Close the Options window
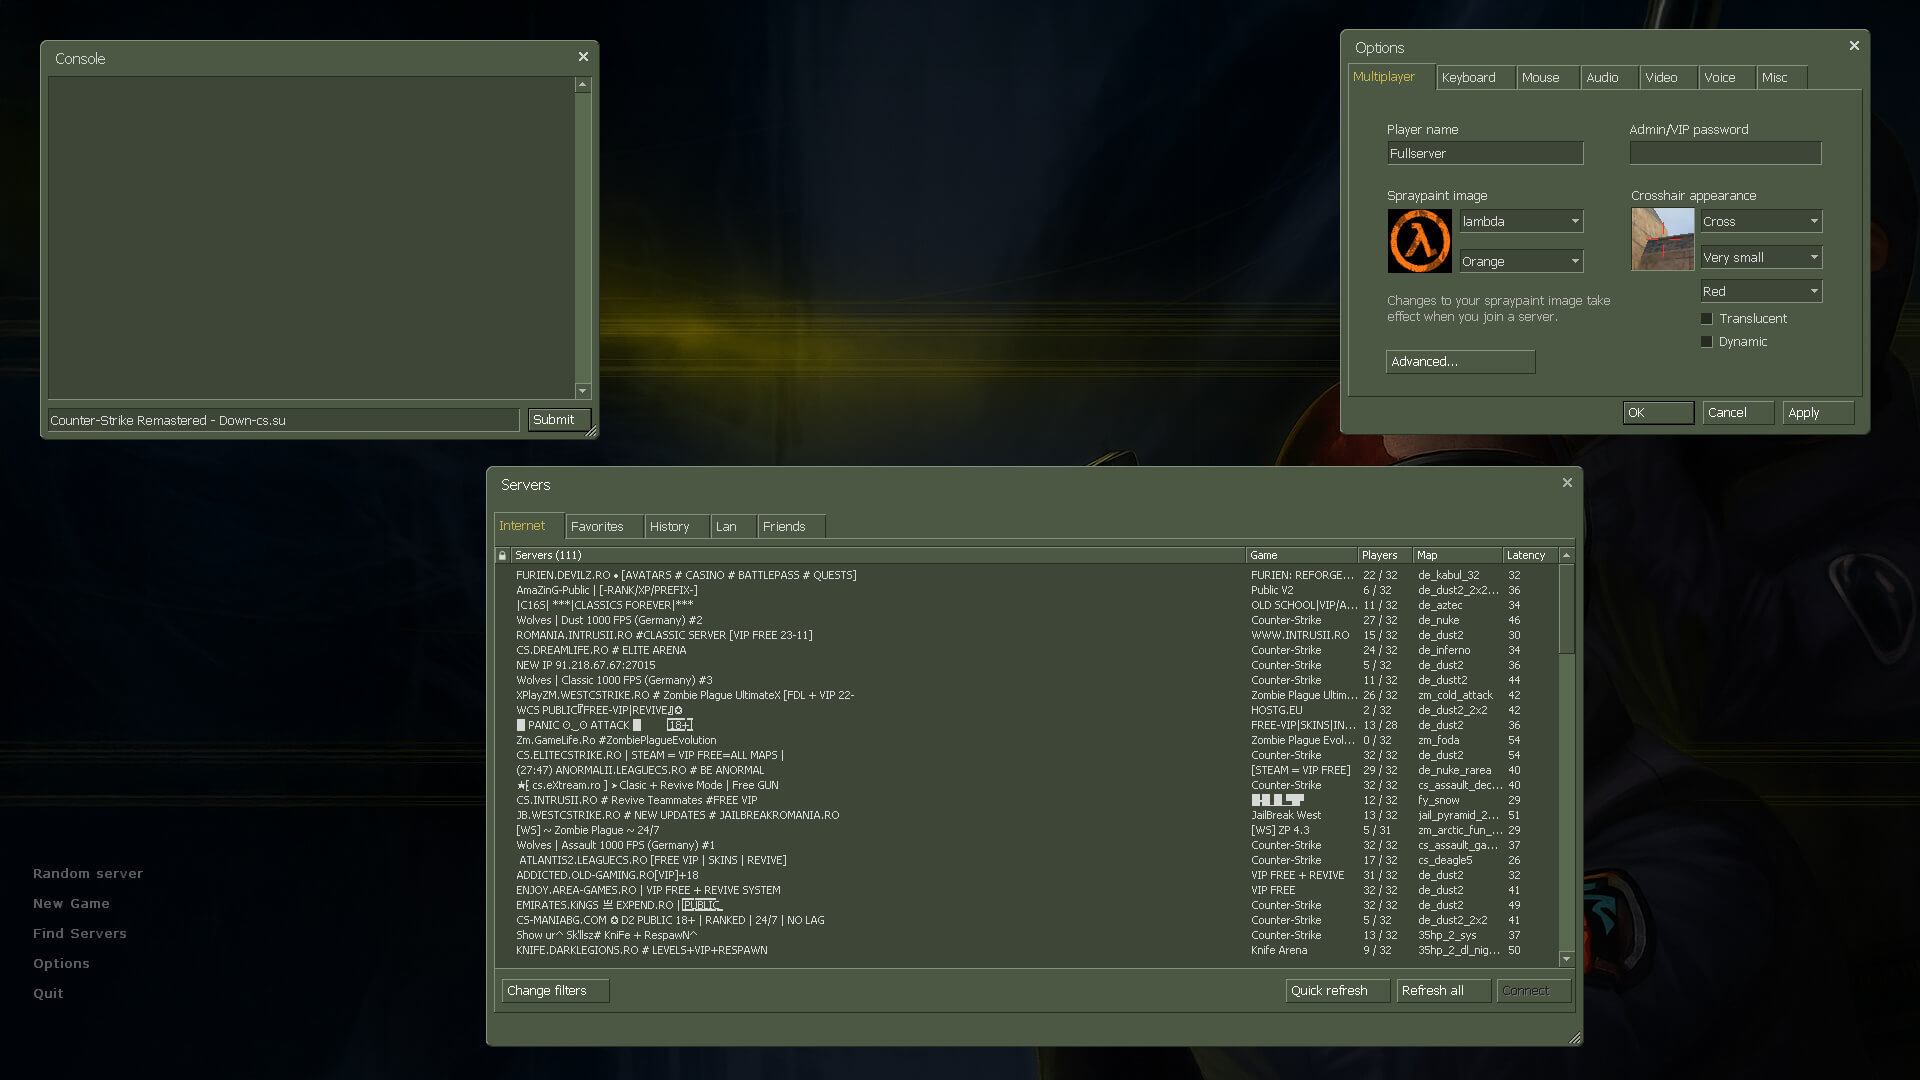This screenshot has width=1920, height=1080. tap(1854, 46)
